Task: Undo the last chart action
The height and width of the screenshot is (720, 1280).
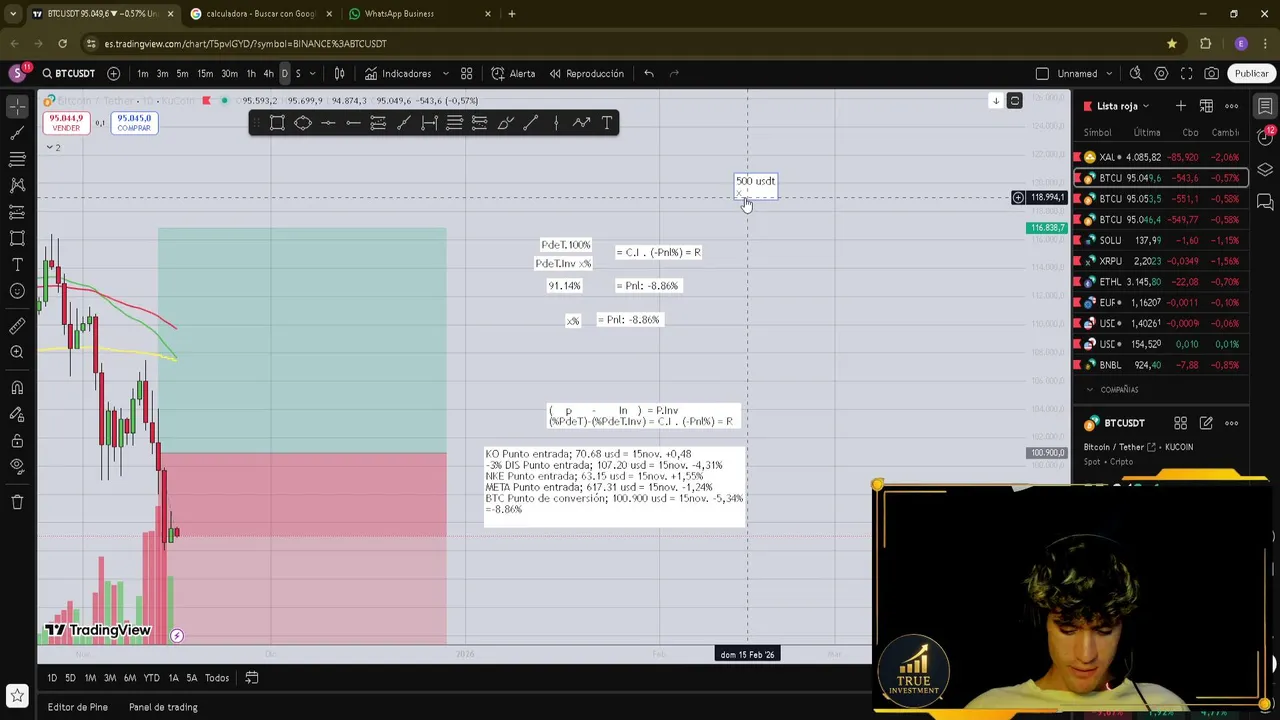Action: point(649,73)
